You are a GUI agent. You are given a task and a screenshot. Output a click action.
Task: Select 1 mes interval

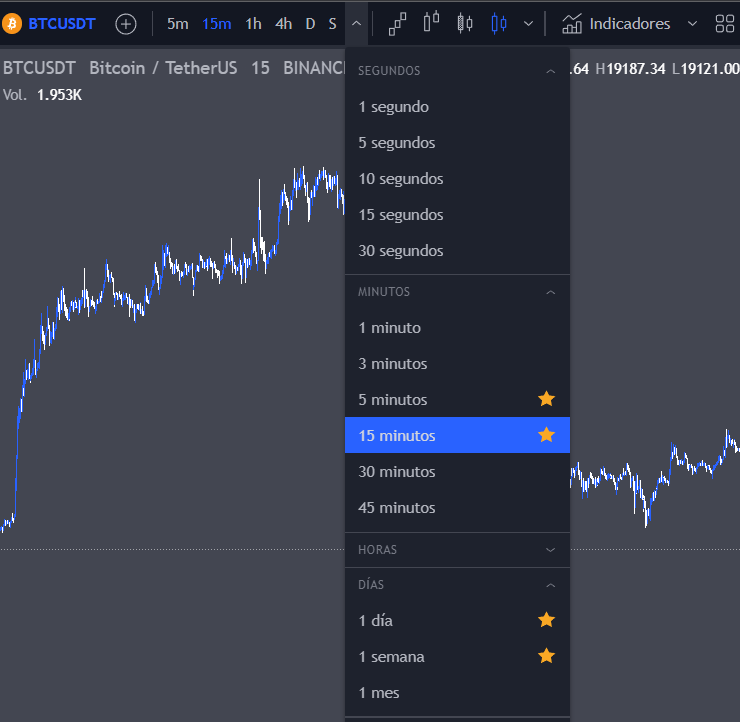pos(457,693)
